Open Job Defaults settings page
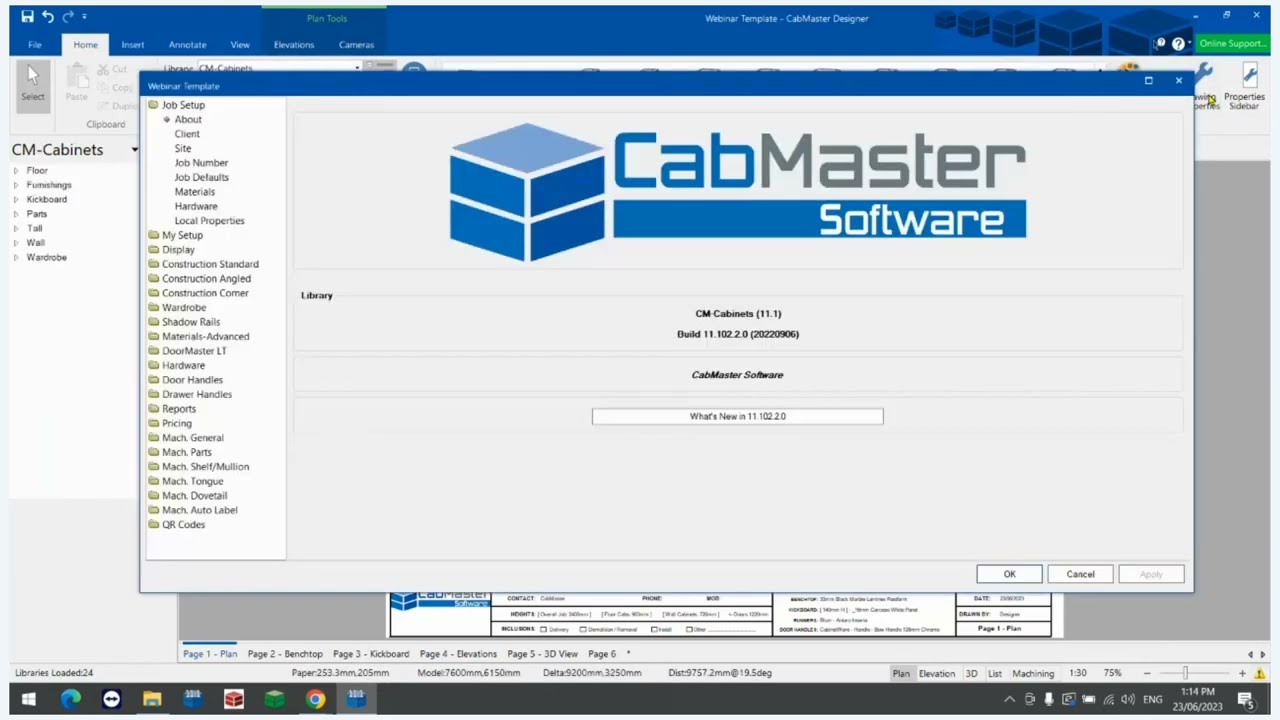1280x720 pixels. 202,177
